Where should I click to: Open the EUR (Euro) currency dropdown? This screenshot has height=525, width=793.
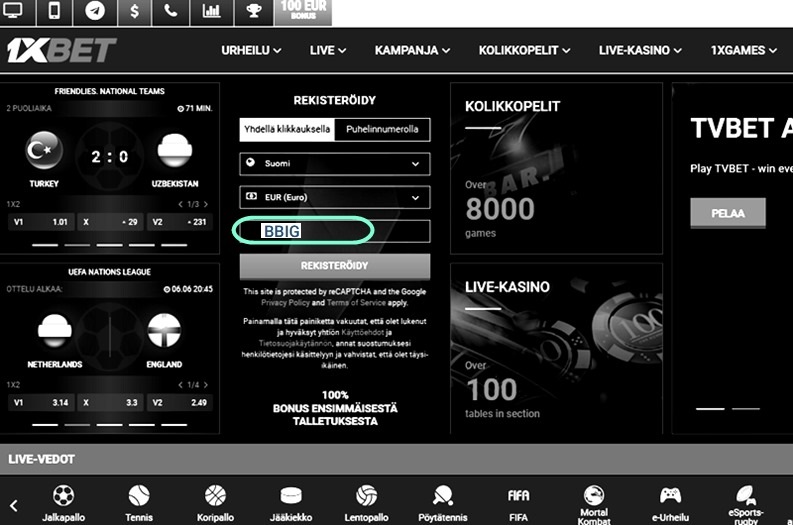pyautogui.click(x=335, y=197)
